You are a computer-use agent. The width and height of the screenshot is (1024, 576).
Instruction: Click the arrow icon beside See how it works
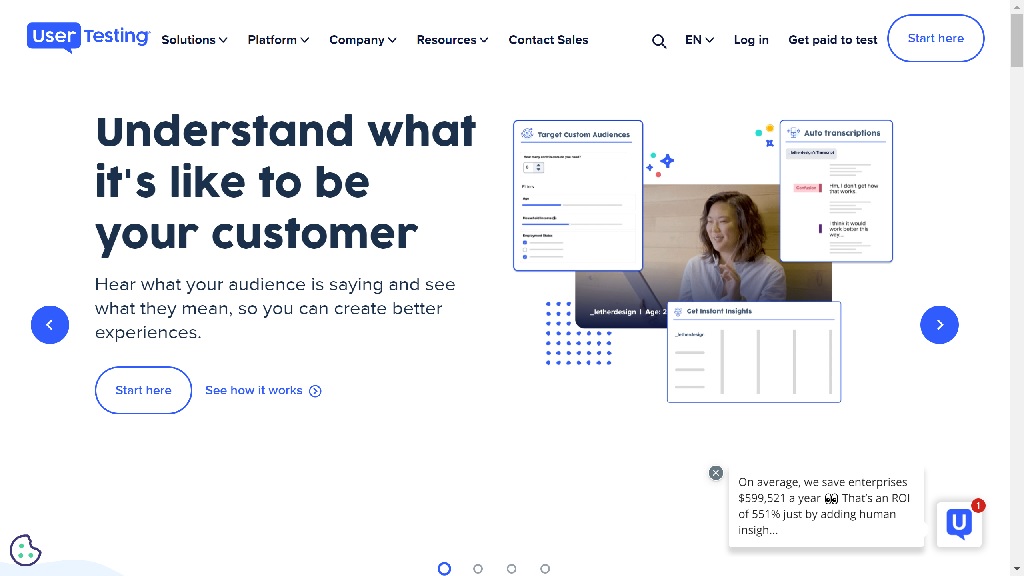tap(316, 391)
